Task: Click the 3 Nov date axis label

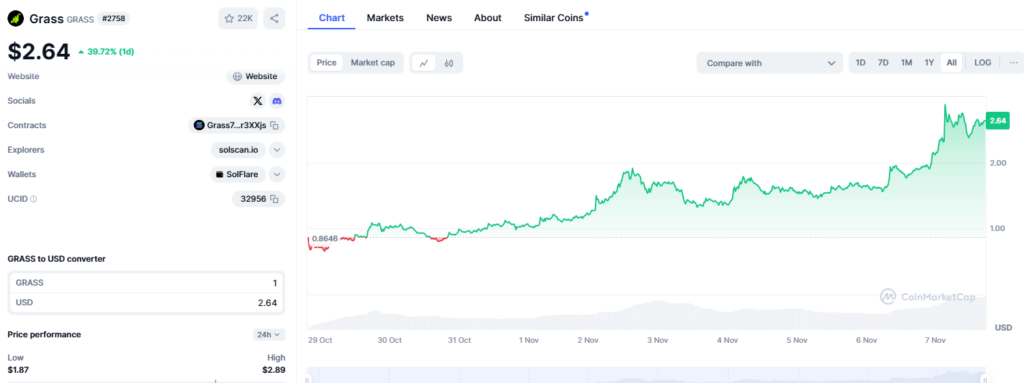Action: pyautogui.click(x=657, y=340)
